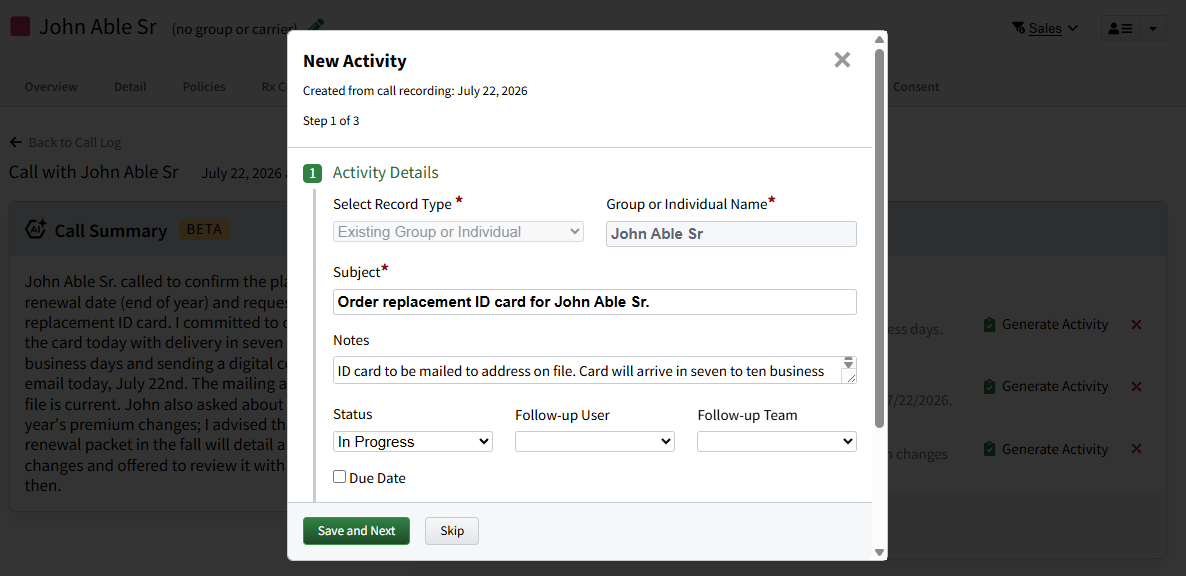This screenshot has width=1186, height=576.
Task: Click the contact list icon button
Action: (1119, 28)
